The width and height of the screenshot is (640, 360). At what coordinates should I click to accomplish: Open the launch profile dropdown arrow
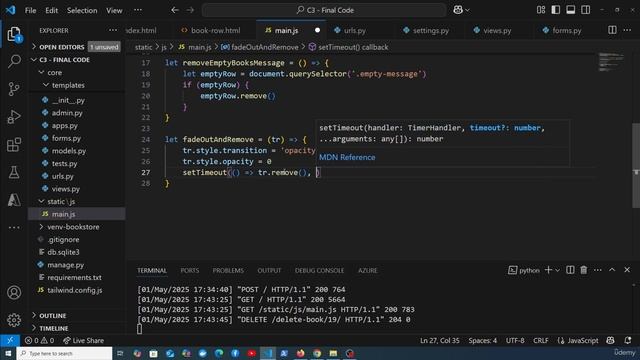click(x=558, y=270)
